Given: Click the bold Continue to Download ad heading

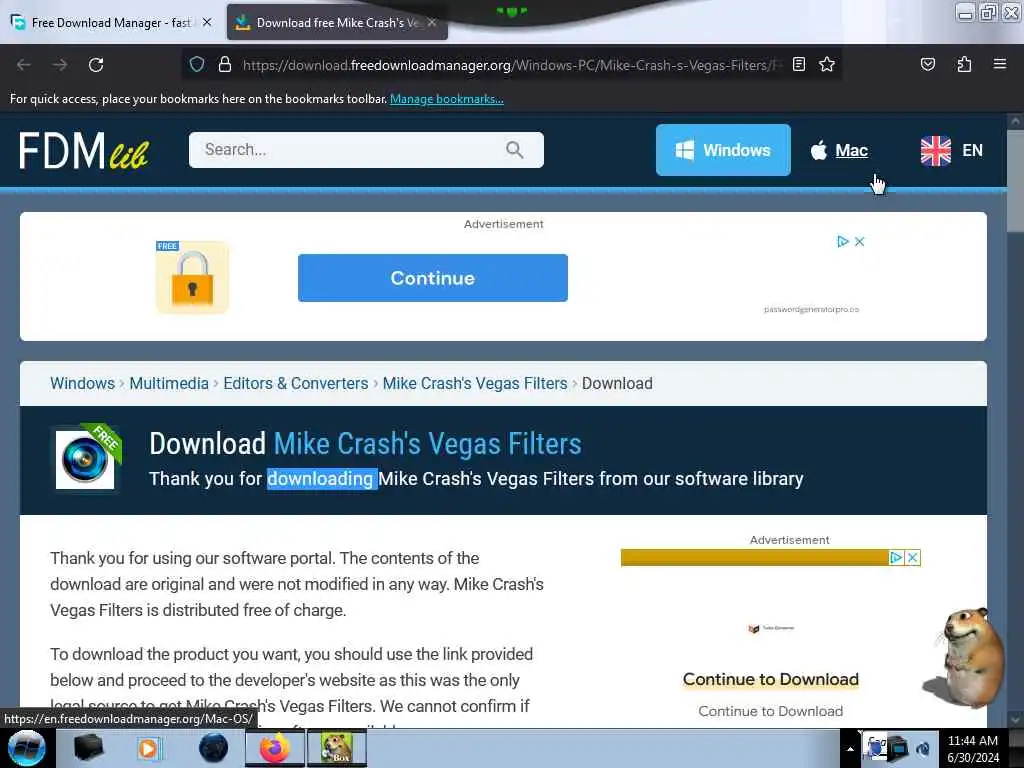Looking at the screenshot, I should tap(771, 679).
